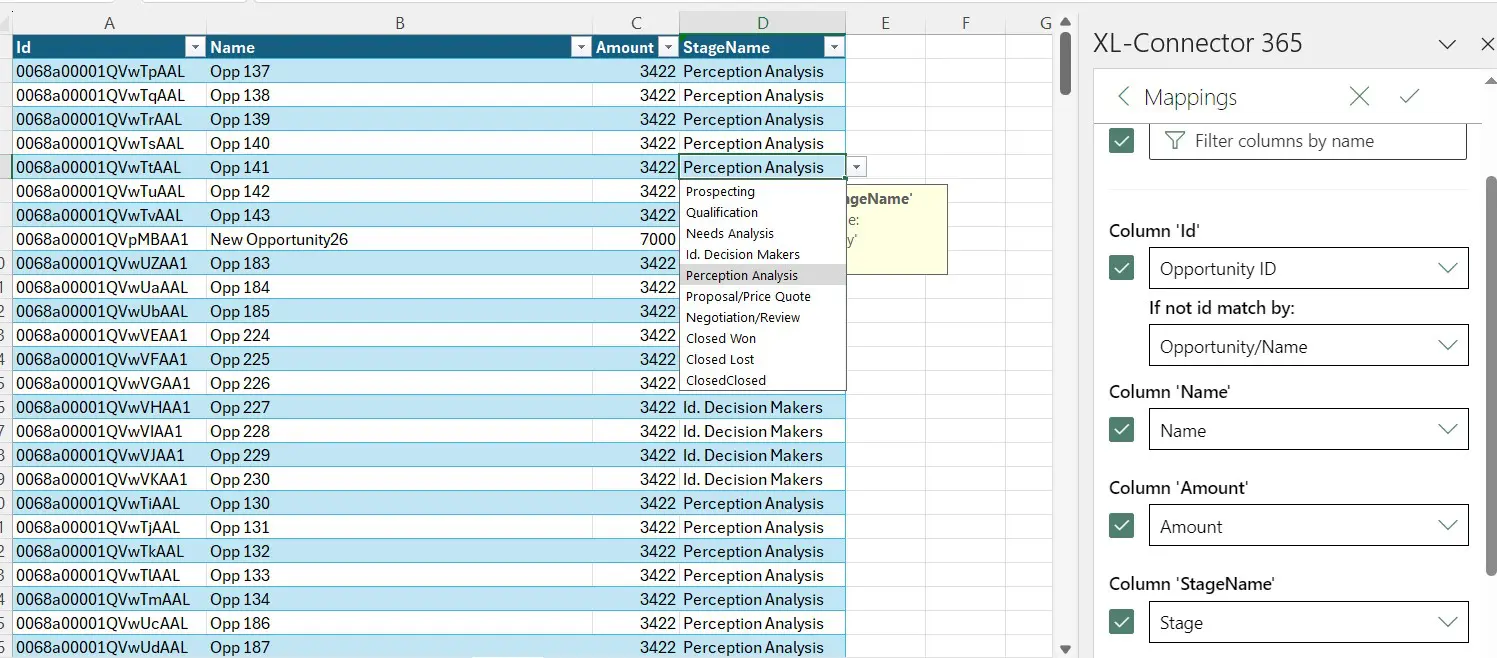
Task: Disable the Column 'StageName' mapping checkbox
Action: (x=1122, y=622)
